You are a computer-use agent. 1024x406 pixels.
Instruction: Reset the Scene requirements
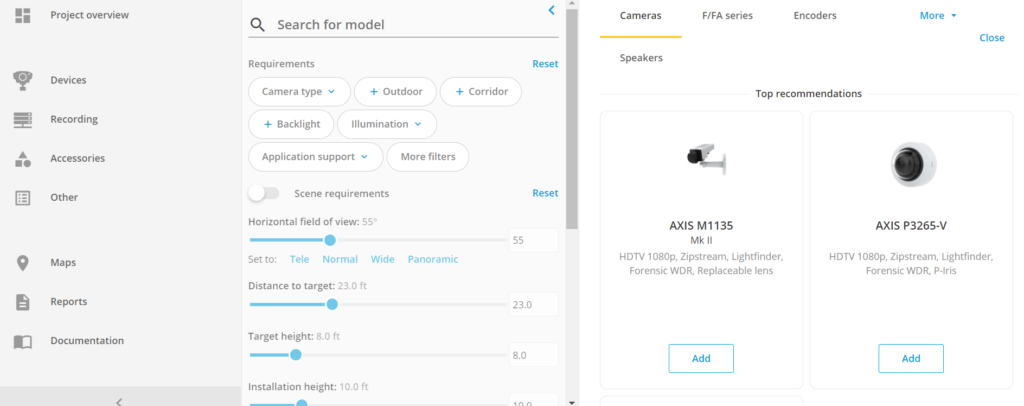[x=545, y=193]
